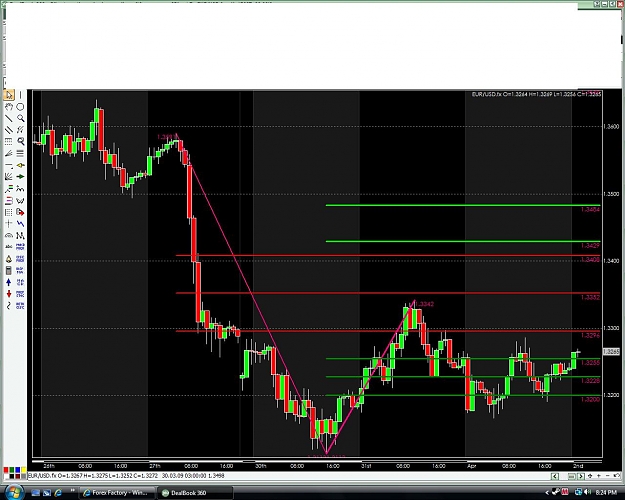This screenshot has height=500, width=625.
Task: Open the calculator tool
Action: tap(9, 270)
